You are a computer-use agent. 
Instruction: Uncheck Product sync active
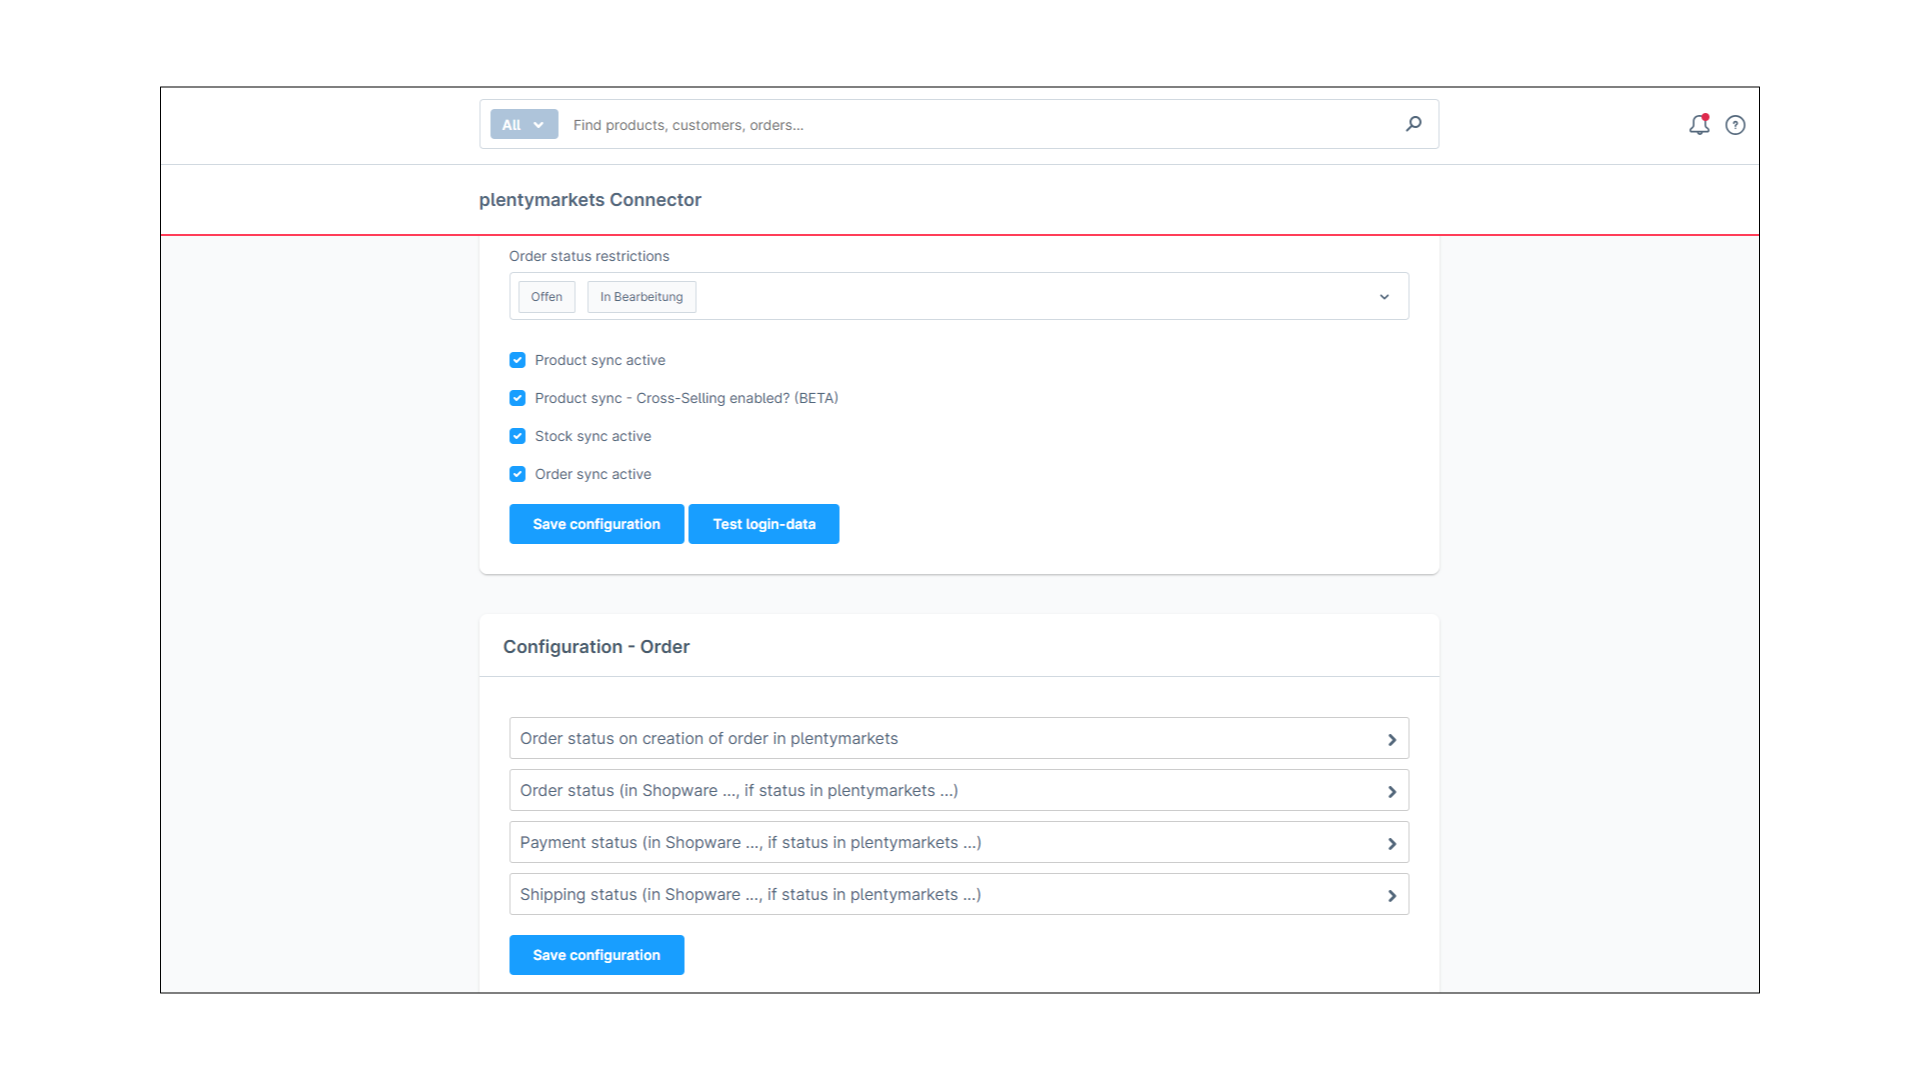[517, 360]
